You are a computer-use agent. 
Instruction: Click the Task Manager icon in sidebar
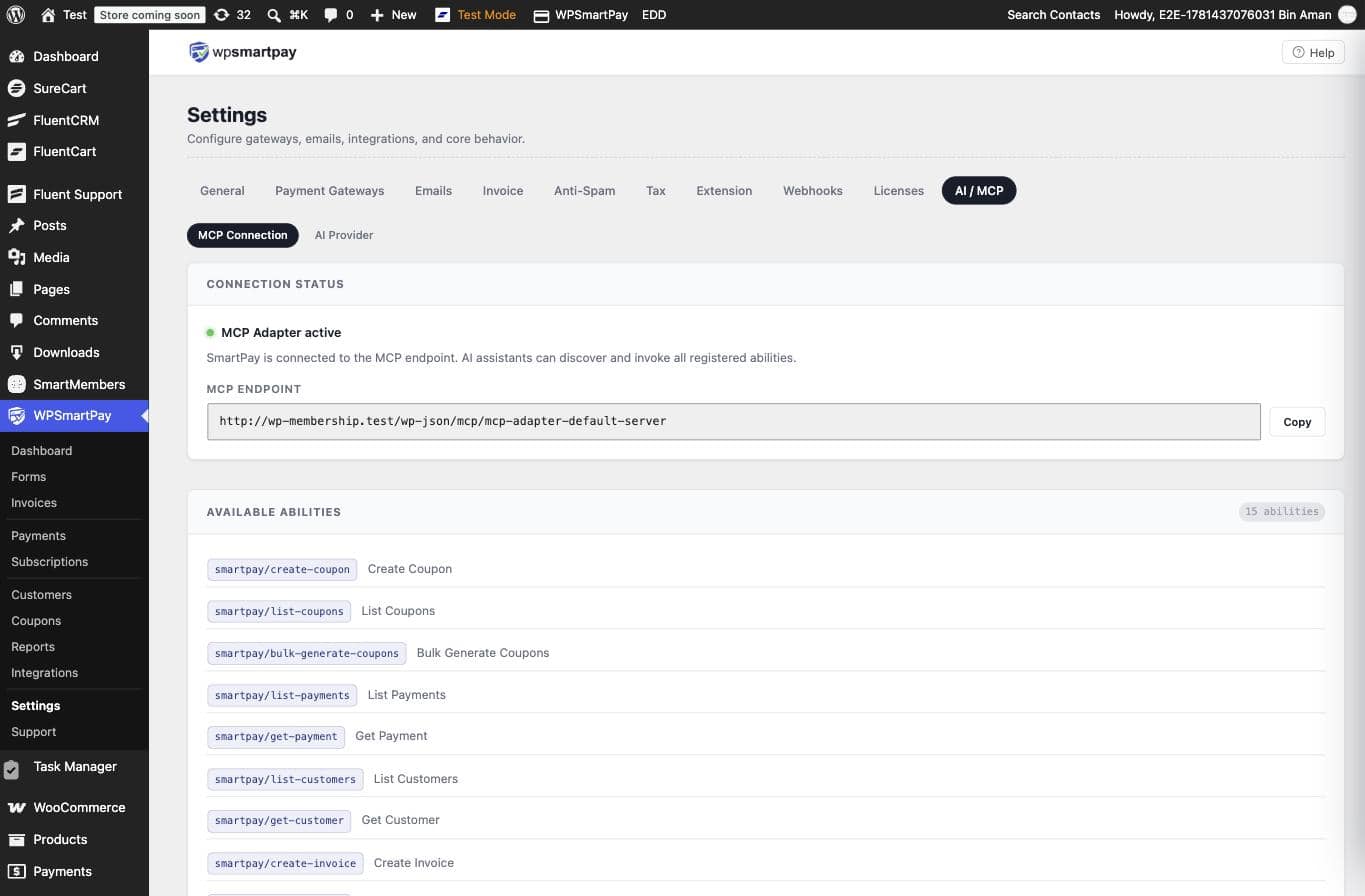(x=12, y=769)
